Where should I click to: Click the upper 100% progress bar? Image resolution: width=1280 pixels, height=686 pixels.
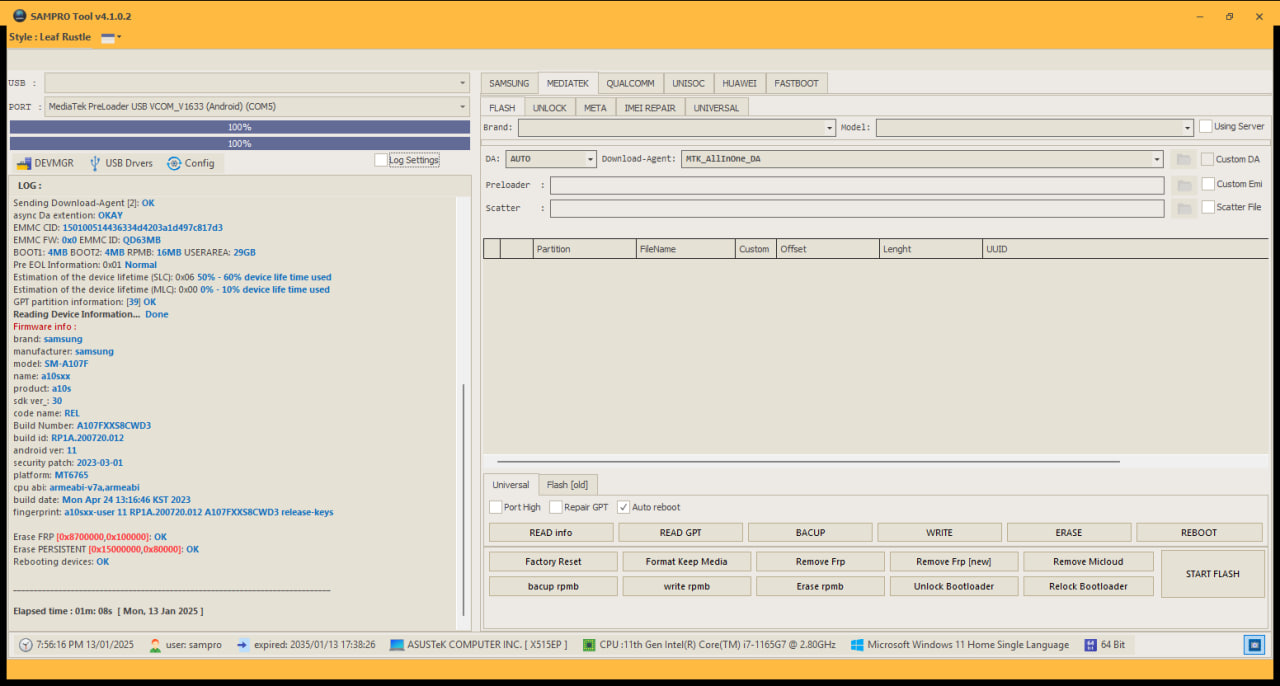click(240, 127)
